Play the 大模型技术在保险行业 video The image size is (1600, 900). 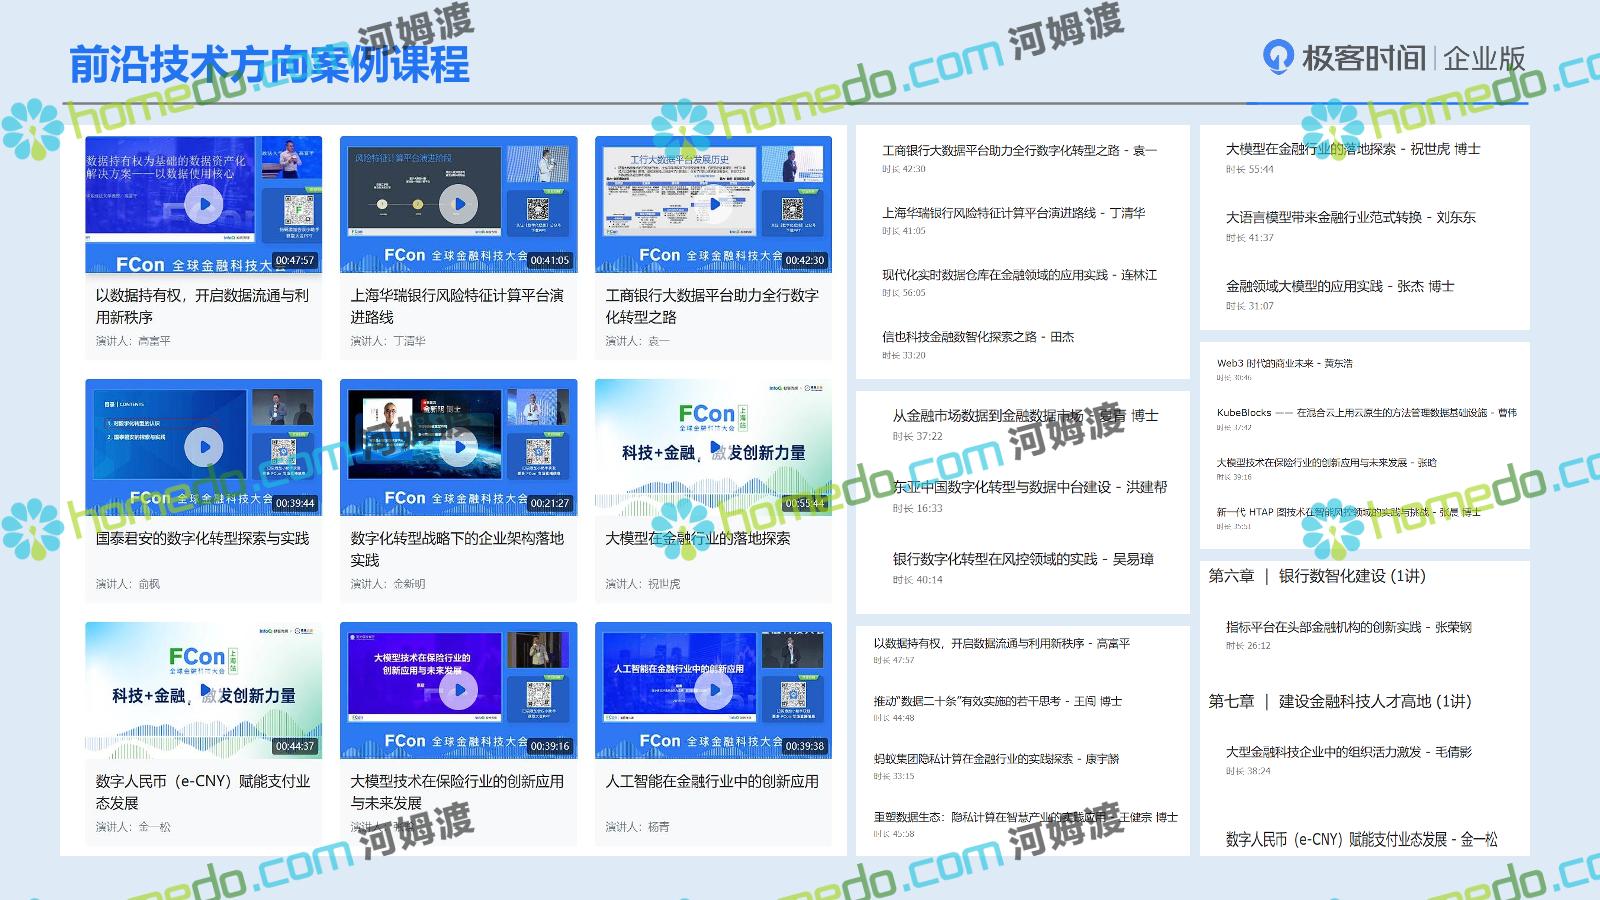click(459, 690)
